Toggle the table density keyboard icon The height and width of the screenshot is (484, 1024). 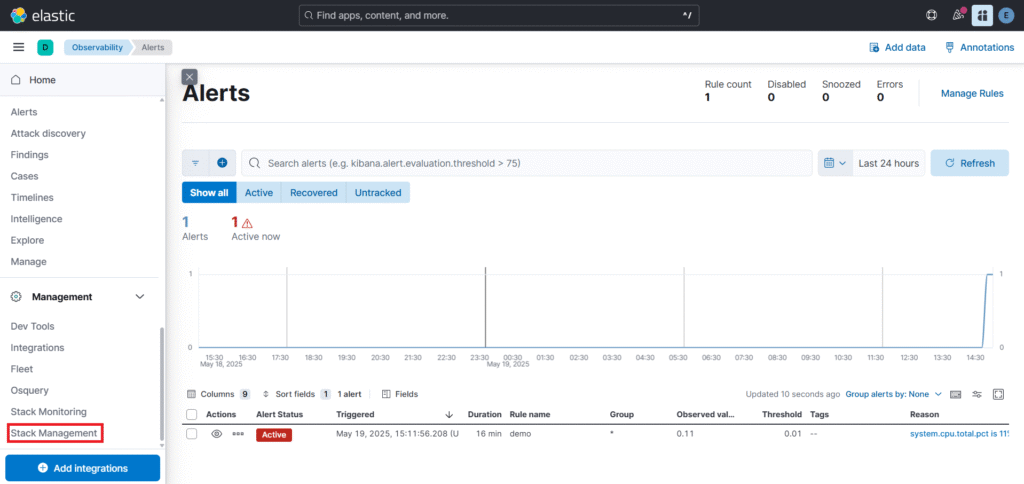tap(955, 394)
